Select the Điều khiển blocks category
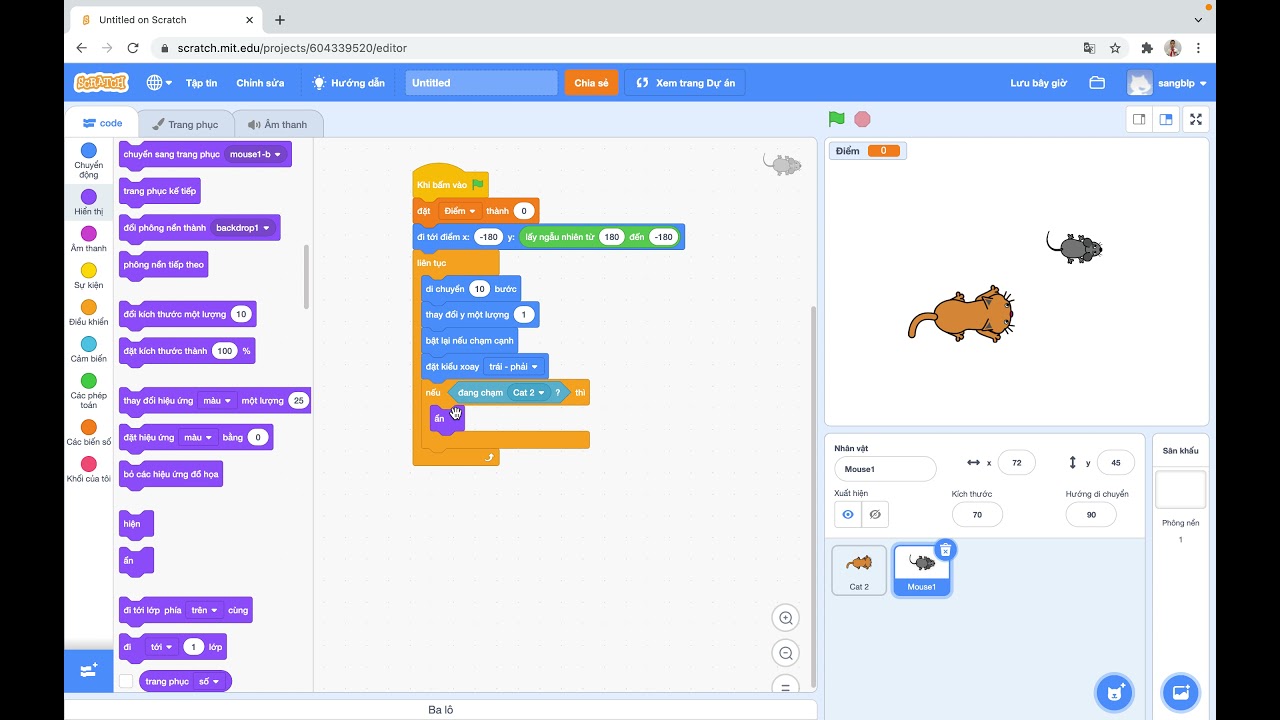This screenshot has width=1280, height=720. coord(88,314)
